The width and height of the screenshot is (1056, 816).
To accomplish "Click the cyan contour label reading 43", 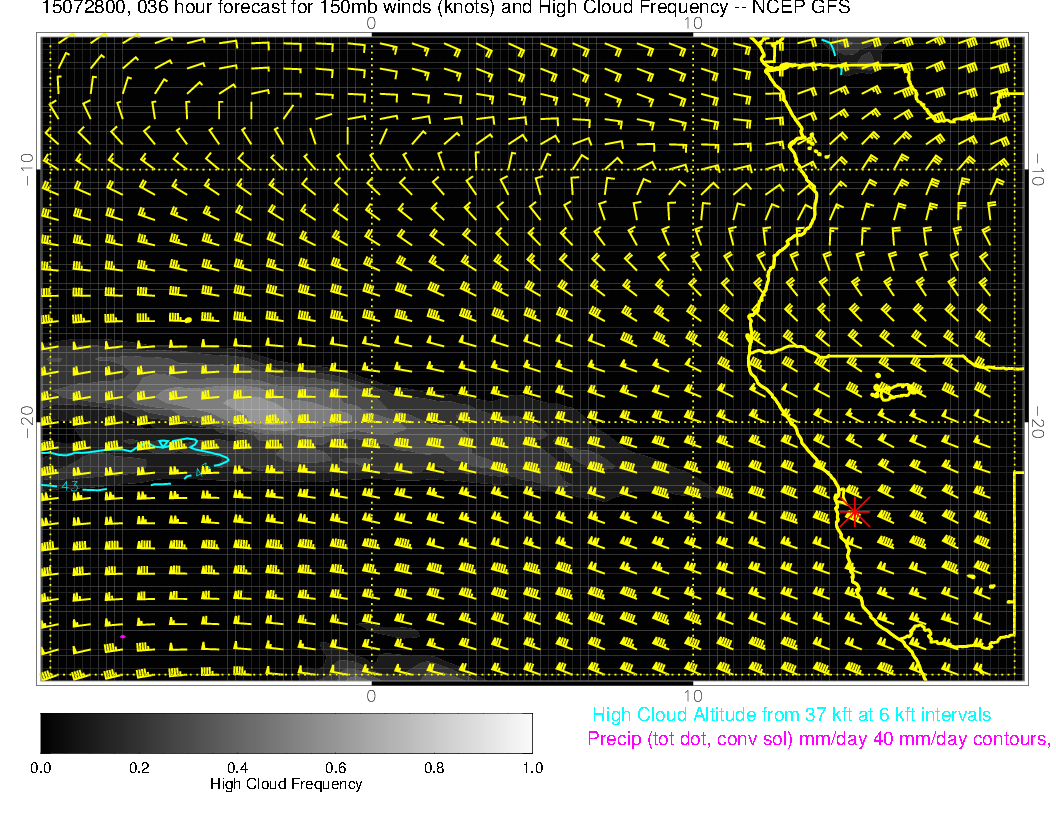I will click(70, 486).
